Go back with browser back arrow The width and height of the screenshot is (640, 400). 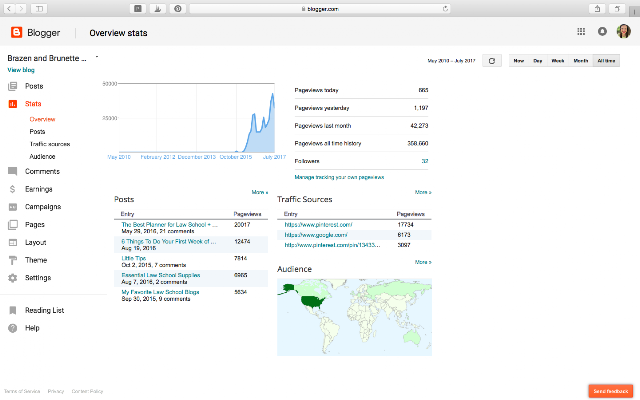point(9,8)
